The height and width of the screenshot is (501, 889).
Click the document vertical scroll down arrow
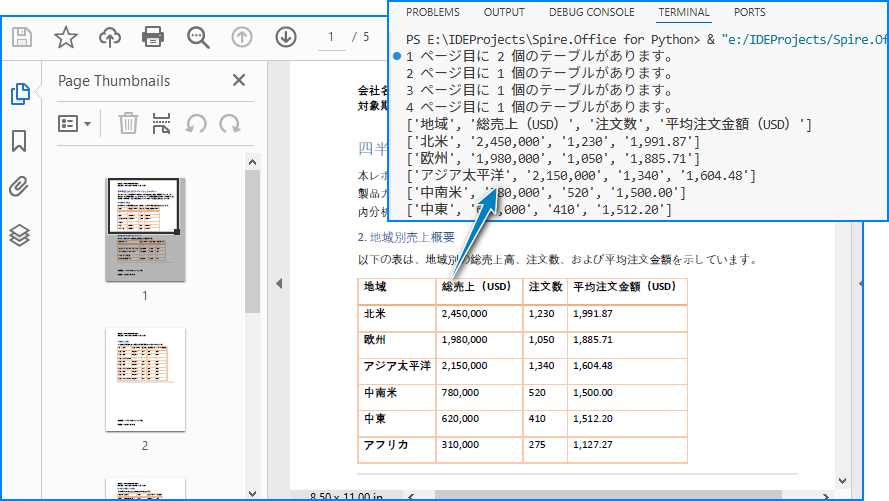point(843,481)
